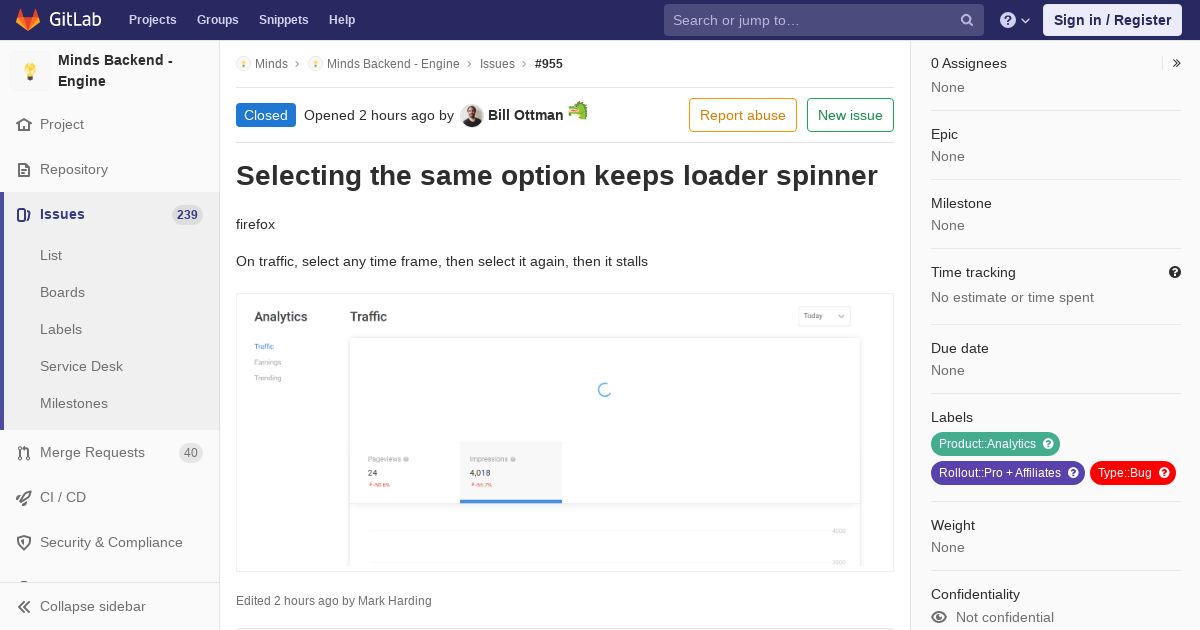
Task: Click the issue title heading text
Action: (557, 176)
